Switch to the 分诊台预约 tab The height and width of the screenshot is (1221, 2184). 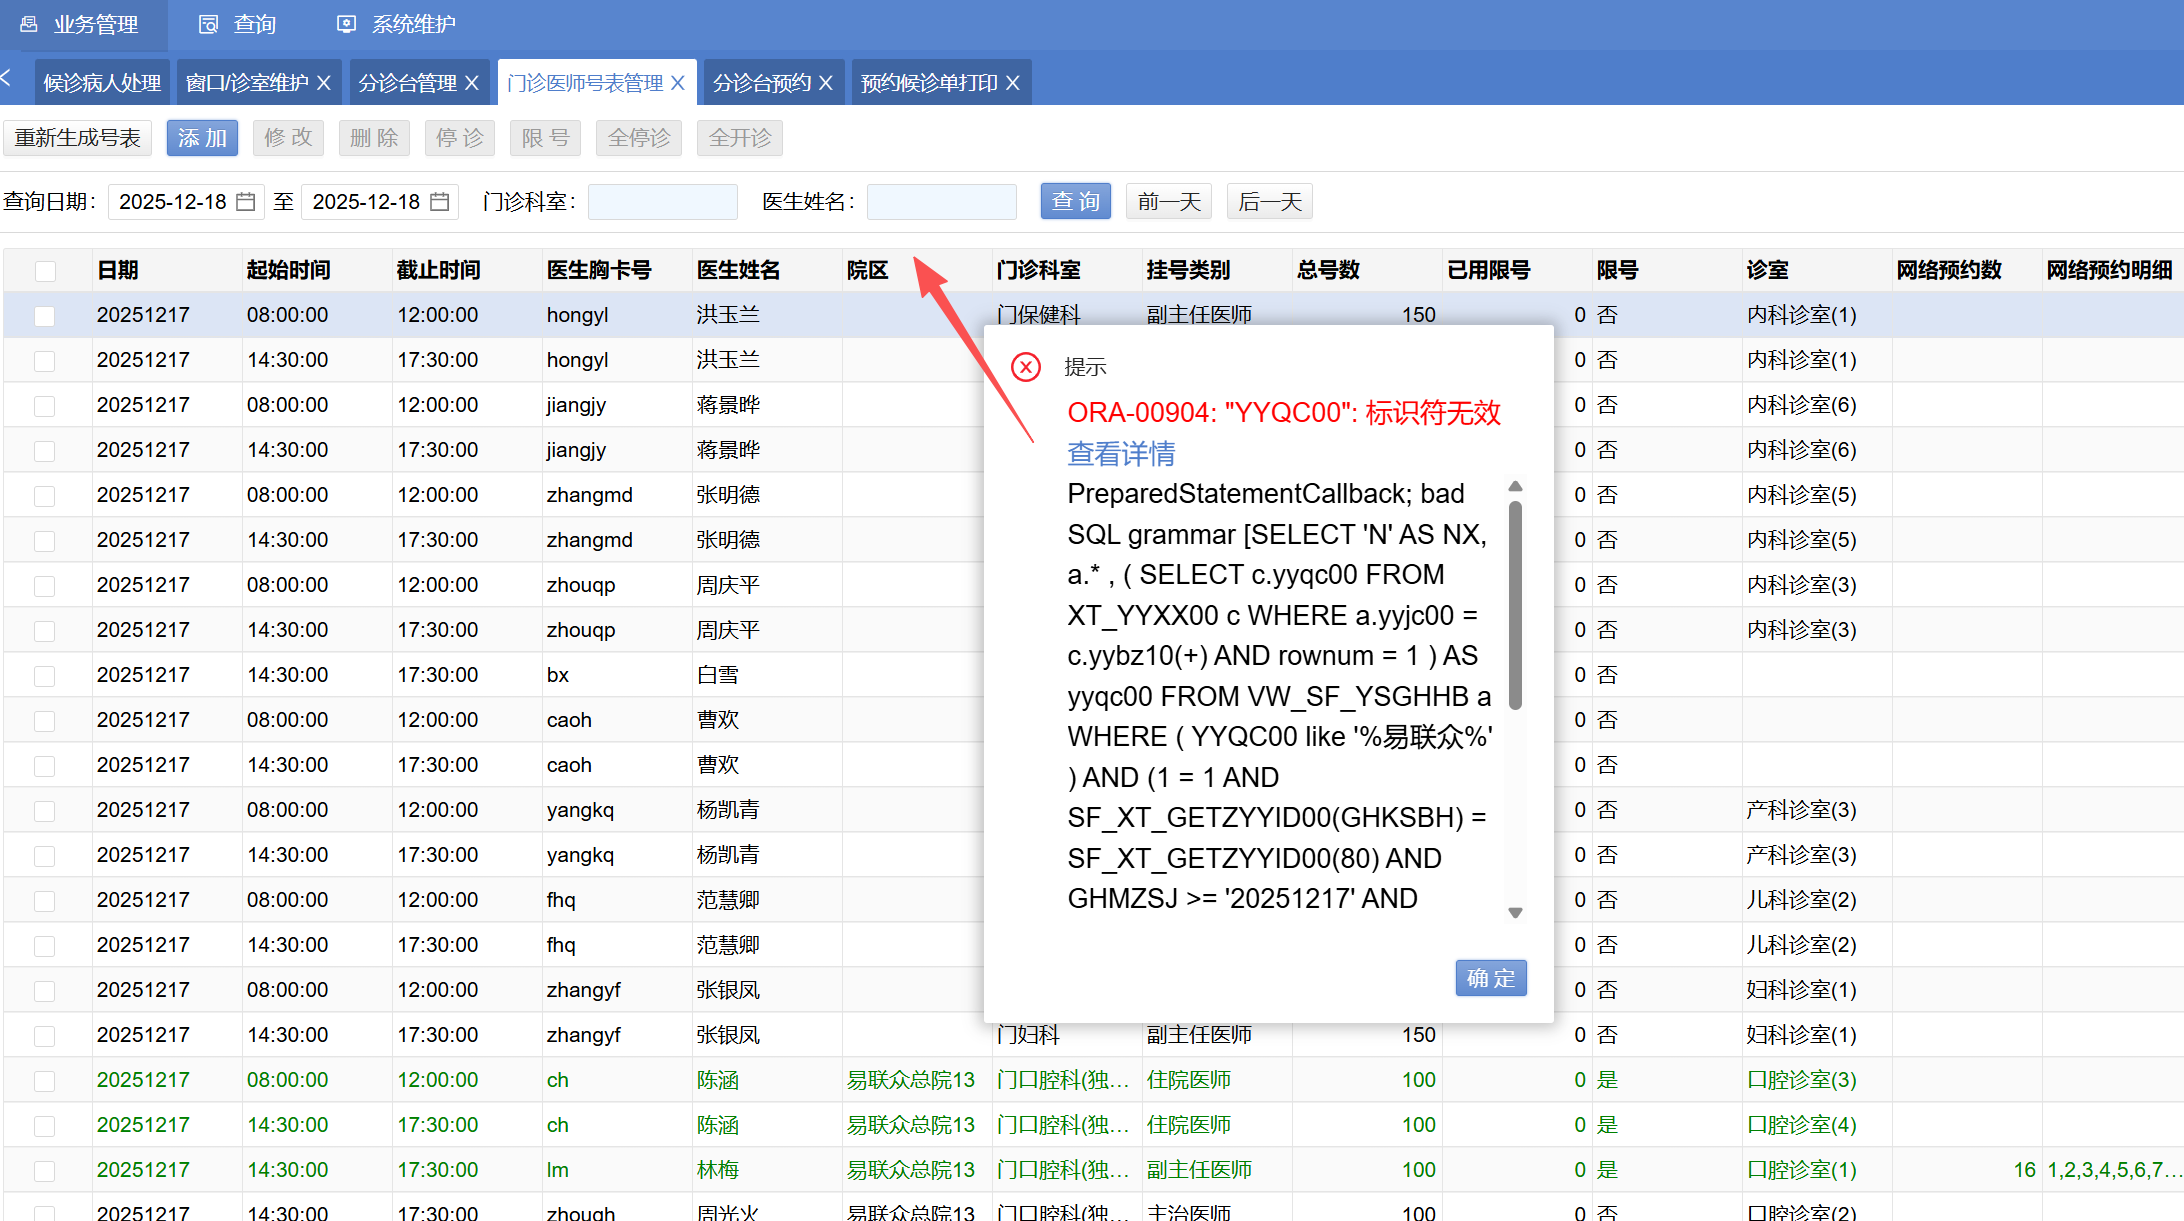coord(761,83)
